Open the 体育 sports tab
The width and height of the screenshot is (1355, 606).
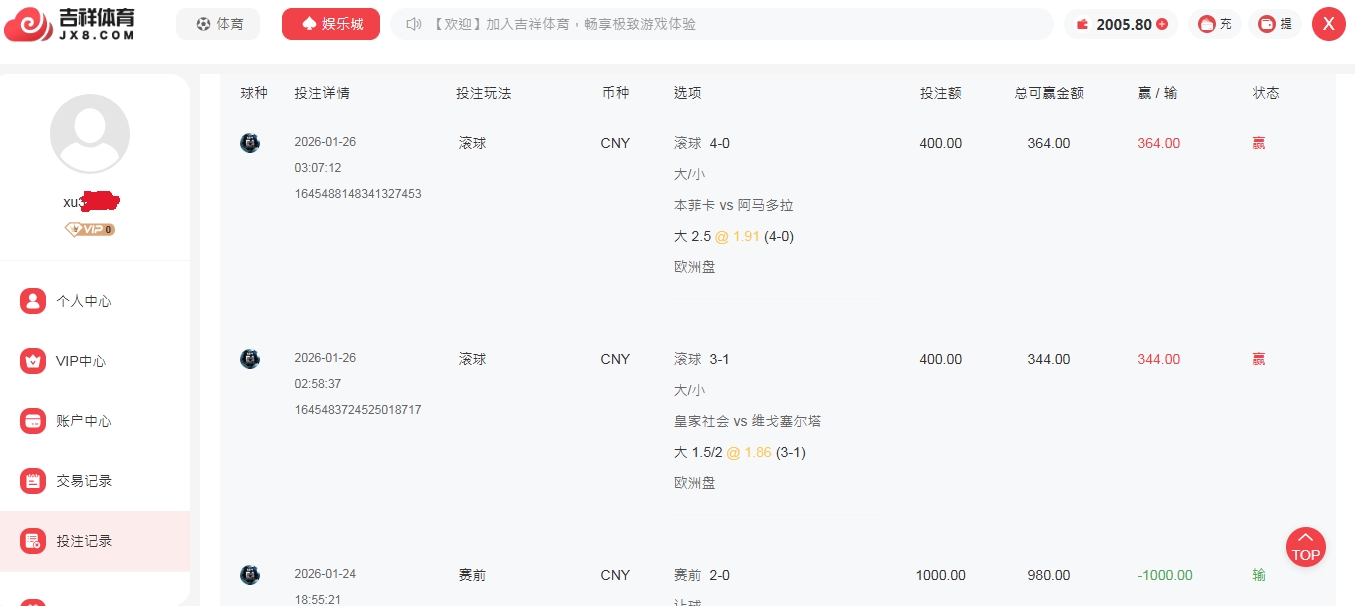click(218, 24)
